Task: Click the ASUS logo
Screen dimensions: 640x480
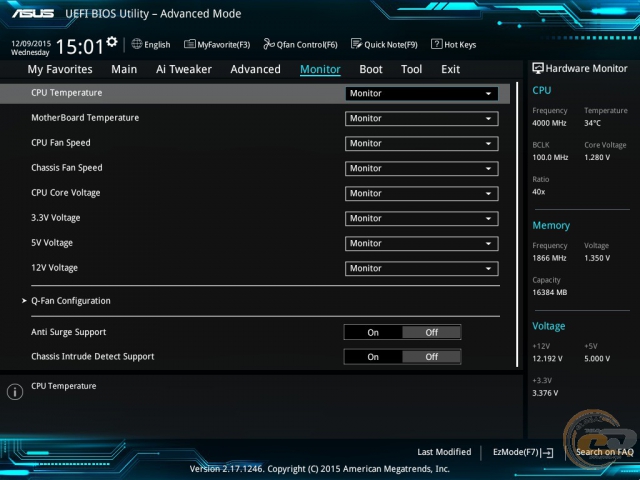Action: tap(33, 13)
